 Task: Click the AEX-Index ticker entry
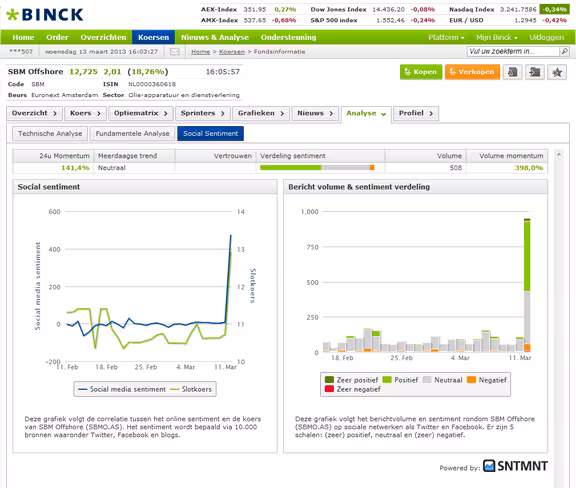[x=248, y=9]
